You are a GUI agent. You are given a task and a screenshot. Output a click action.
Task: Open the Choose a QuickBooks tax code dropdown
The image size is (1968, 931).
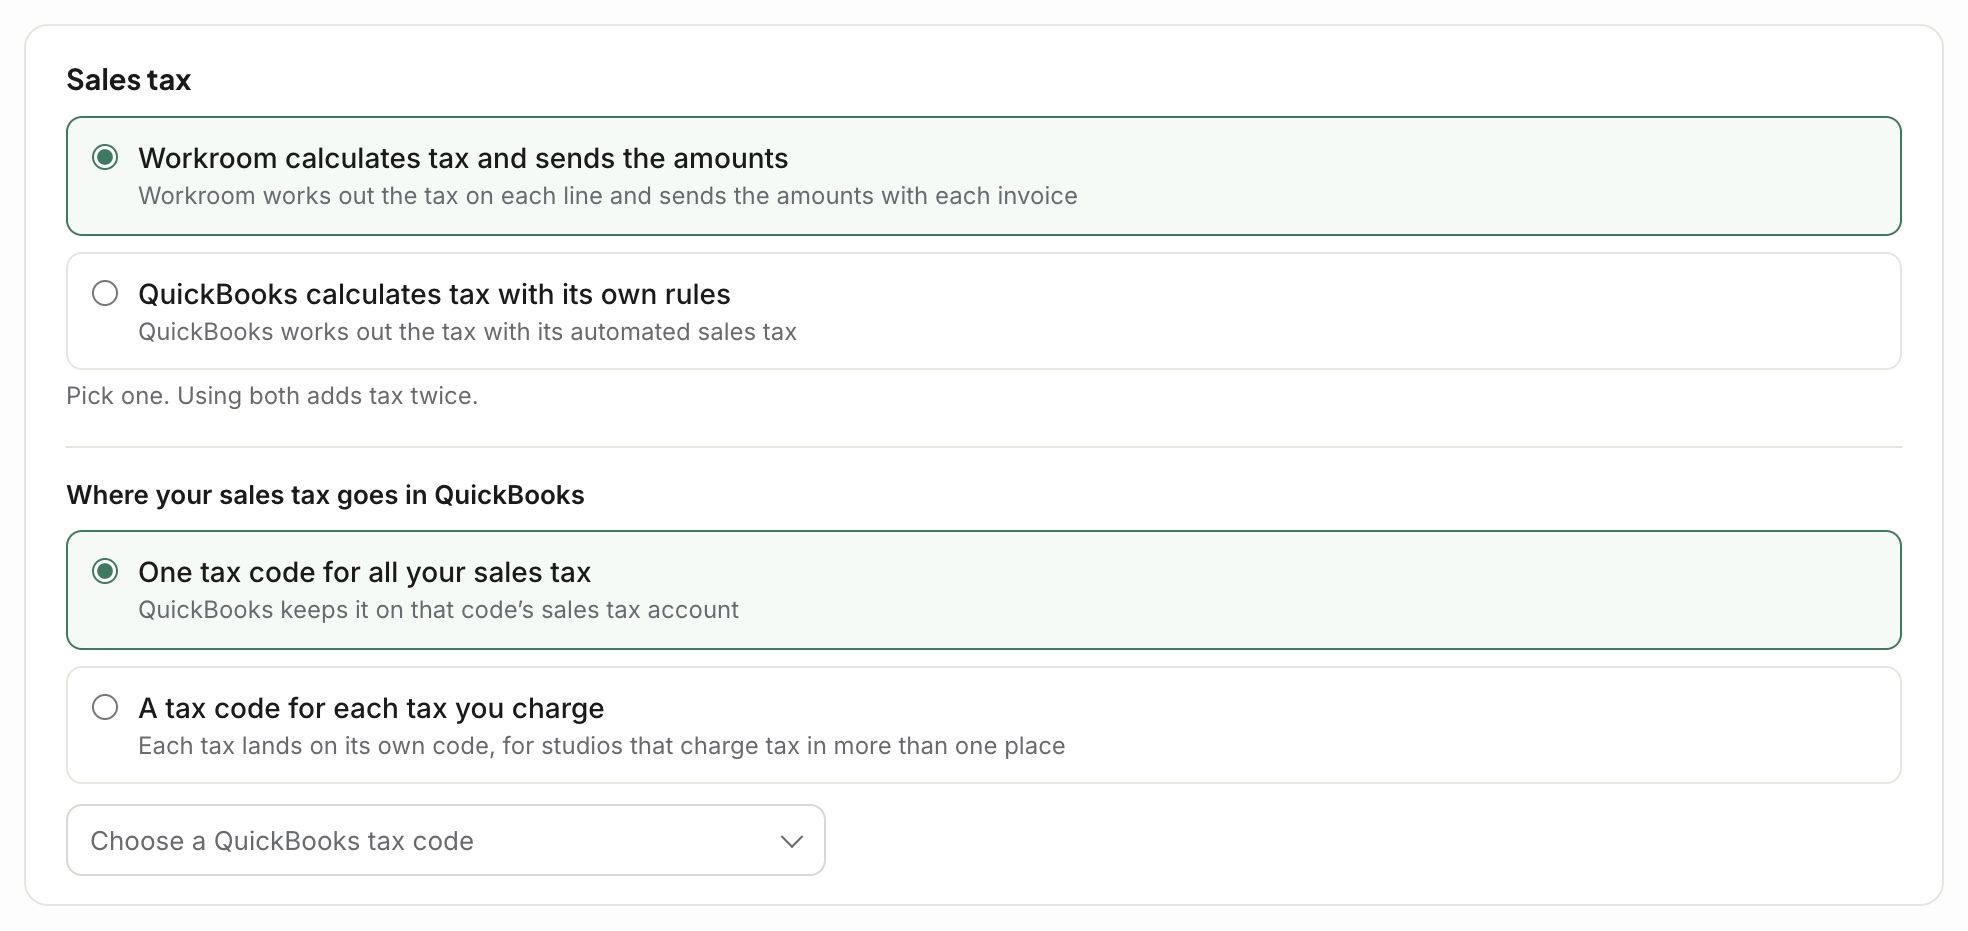[446, 840]
